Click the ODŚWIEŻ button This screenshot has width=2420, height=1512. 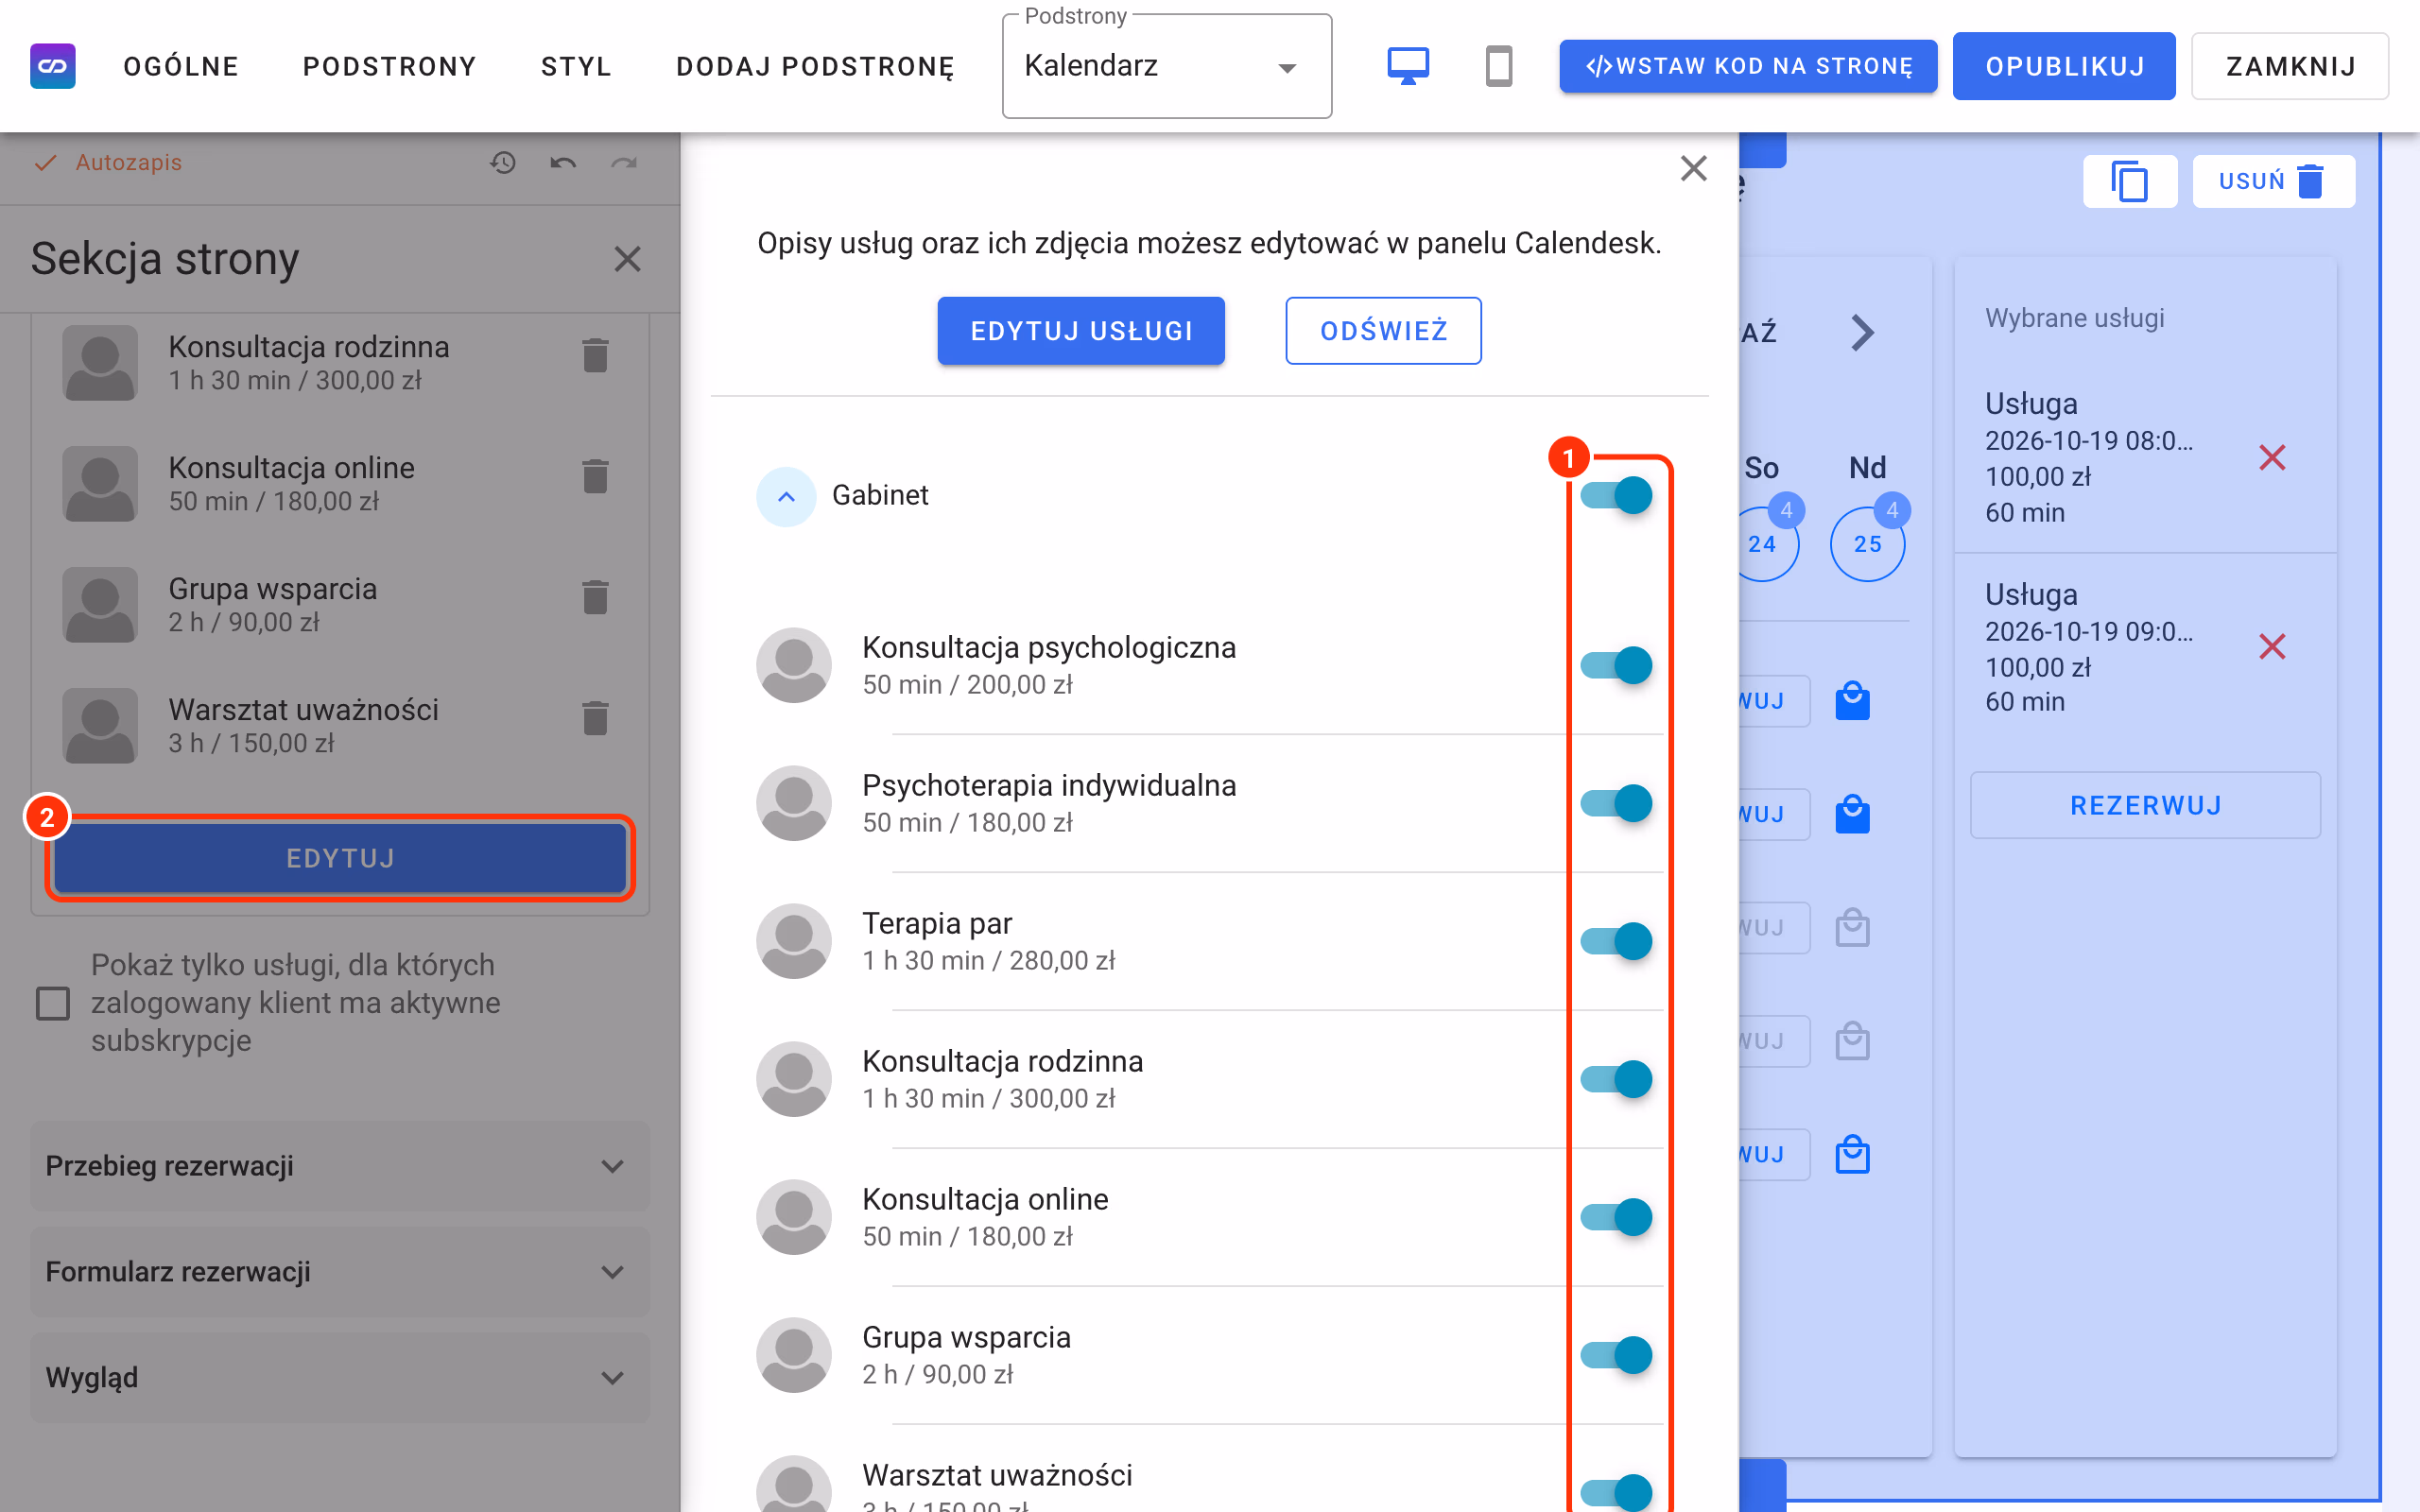(1383, 331)
